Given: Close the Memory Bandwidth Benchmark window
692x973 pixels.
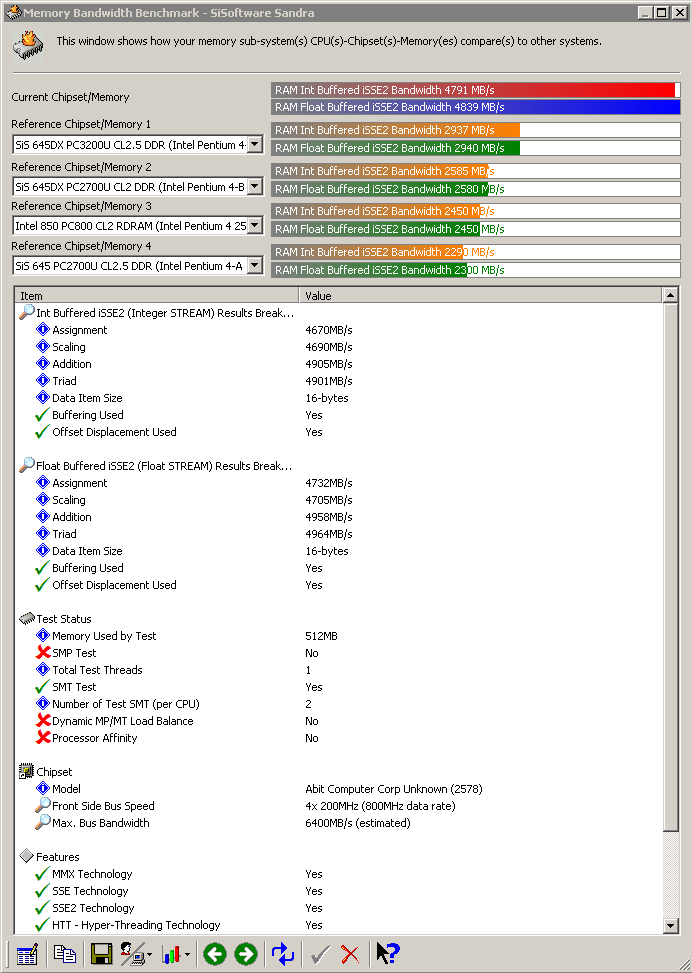Looking at the screenshot, I should (680, 12).
